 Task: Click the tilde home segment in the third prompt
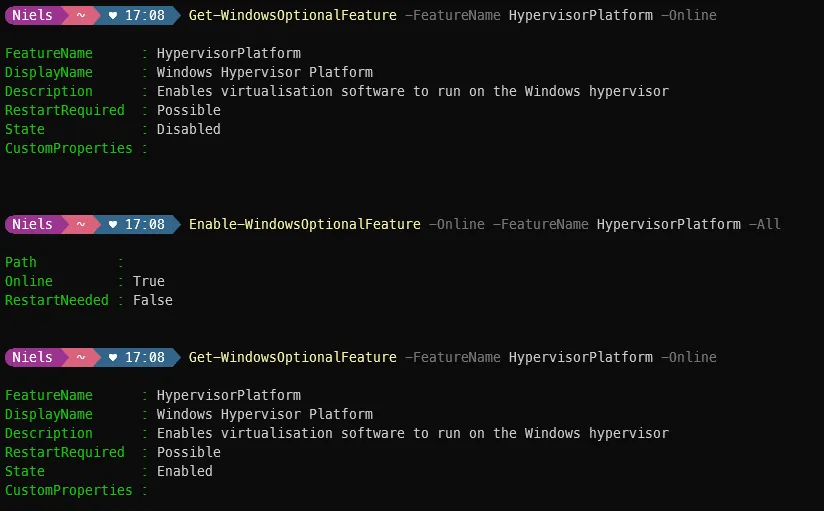76,357
